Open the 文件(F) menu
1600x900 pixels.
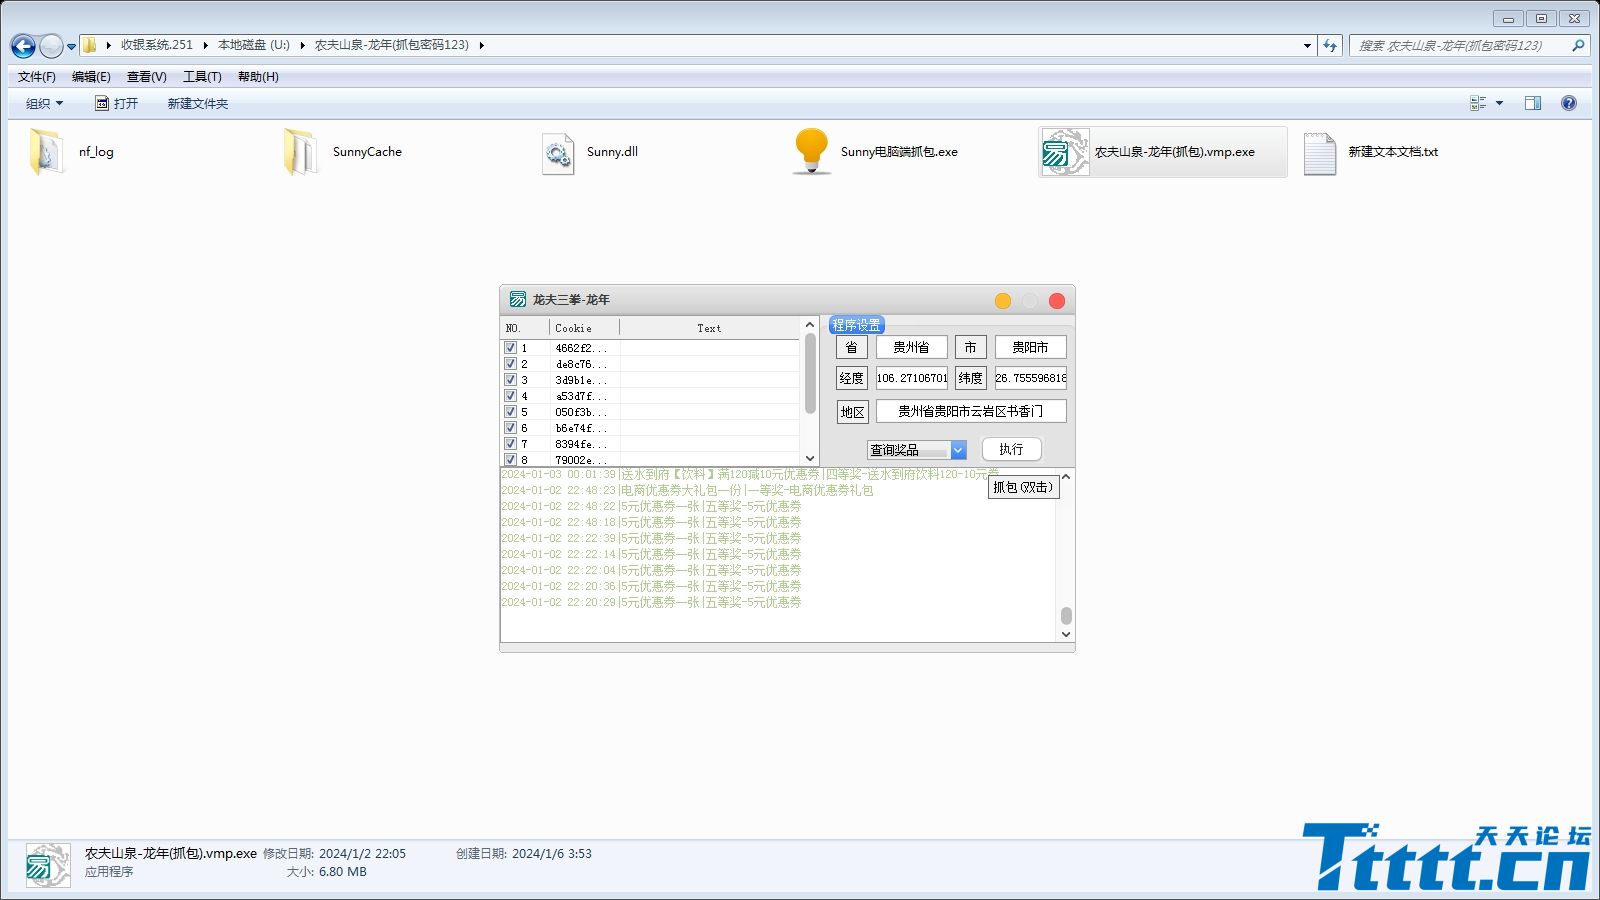point(36,77)
